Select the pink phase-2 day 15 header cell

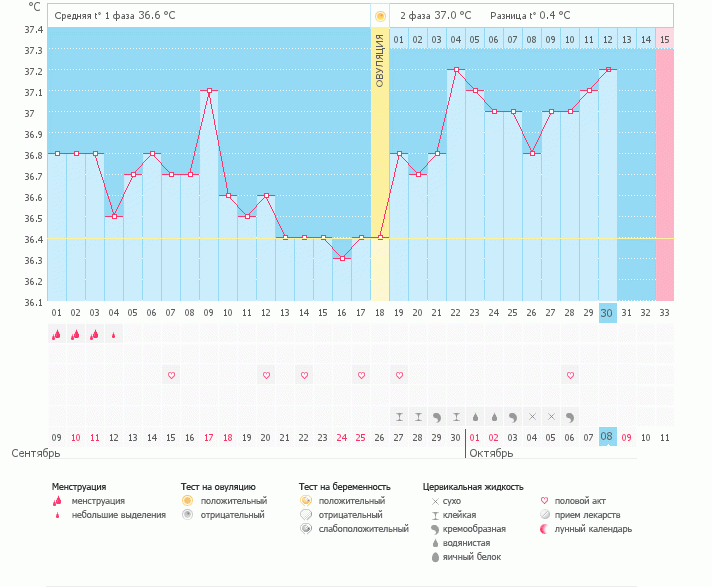[664, 39]
